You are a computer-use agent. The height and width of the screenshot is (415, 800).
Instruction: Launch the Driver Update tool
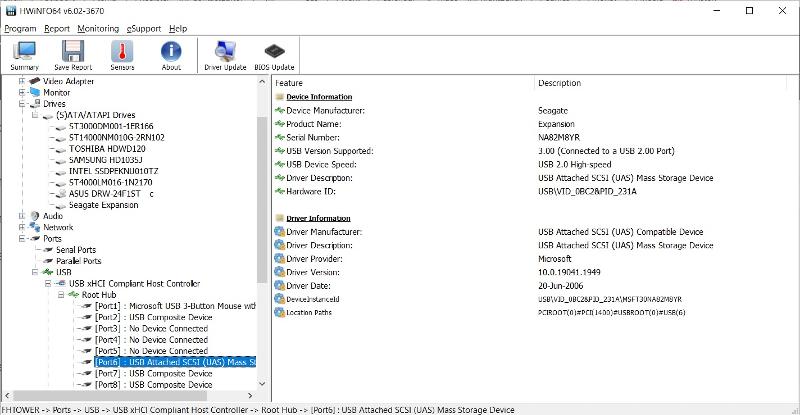pyautogui.click(x=225, y=55)
